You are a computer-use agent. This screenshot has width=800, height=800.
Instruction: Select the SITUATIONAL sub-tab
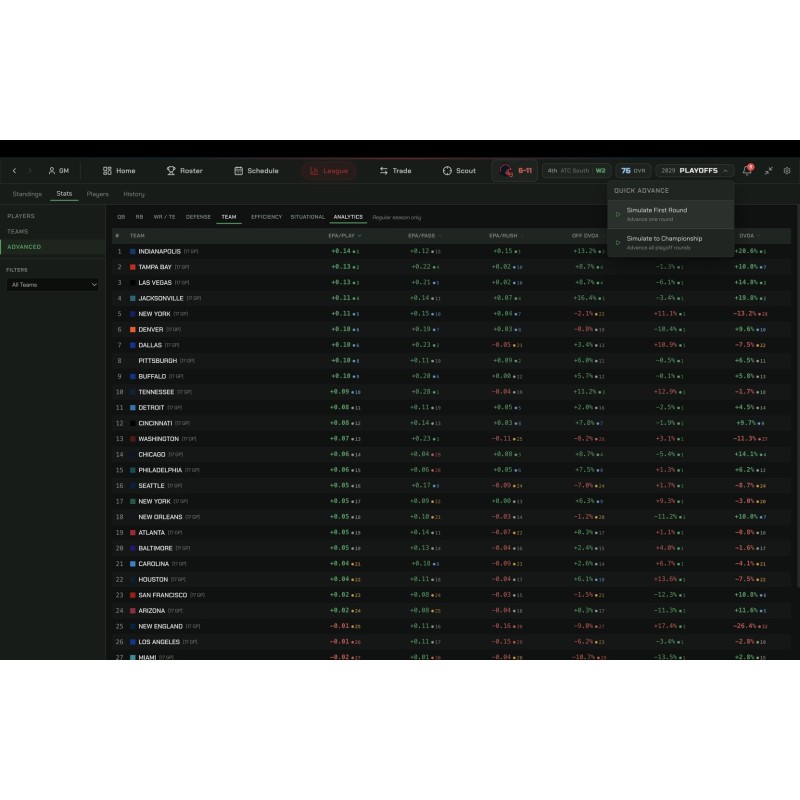click(308, 217)
